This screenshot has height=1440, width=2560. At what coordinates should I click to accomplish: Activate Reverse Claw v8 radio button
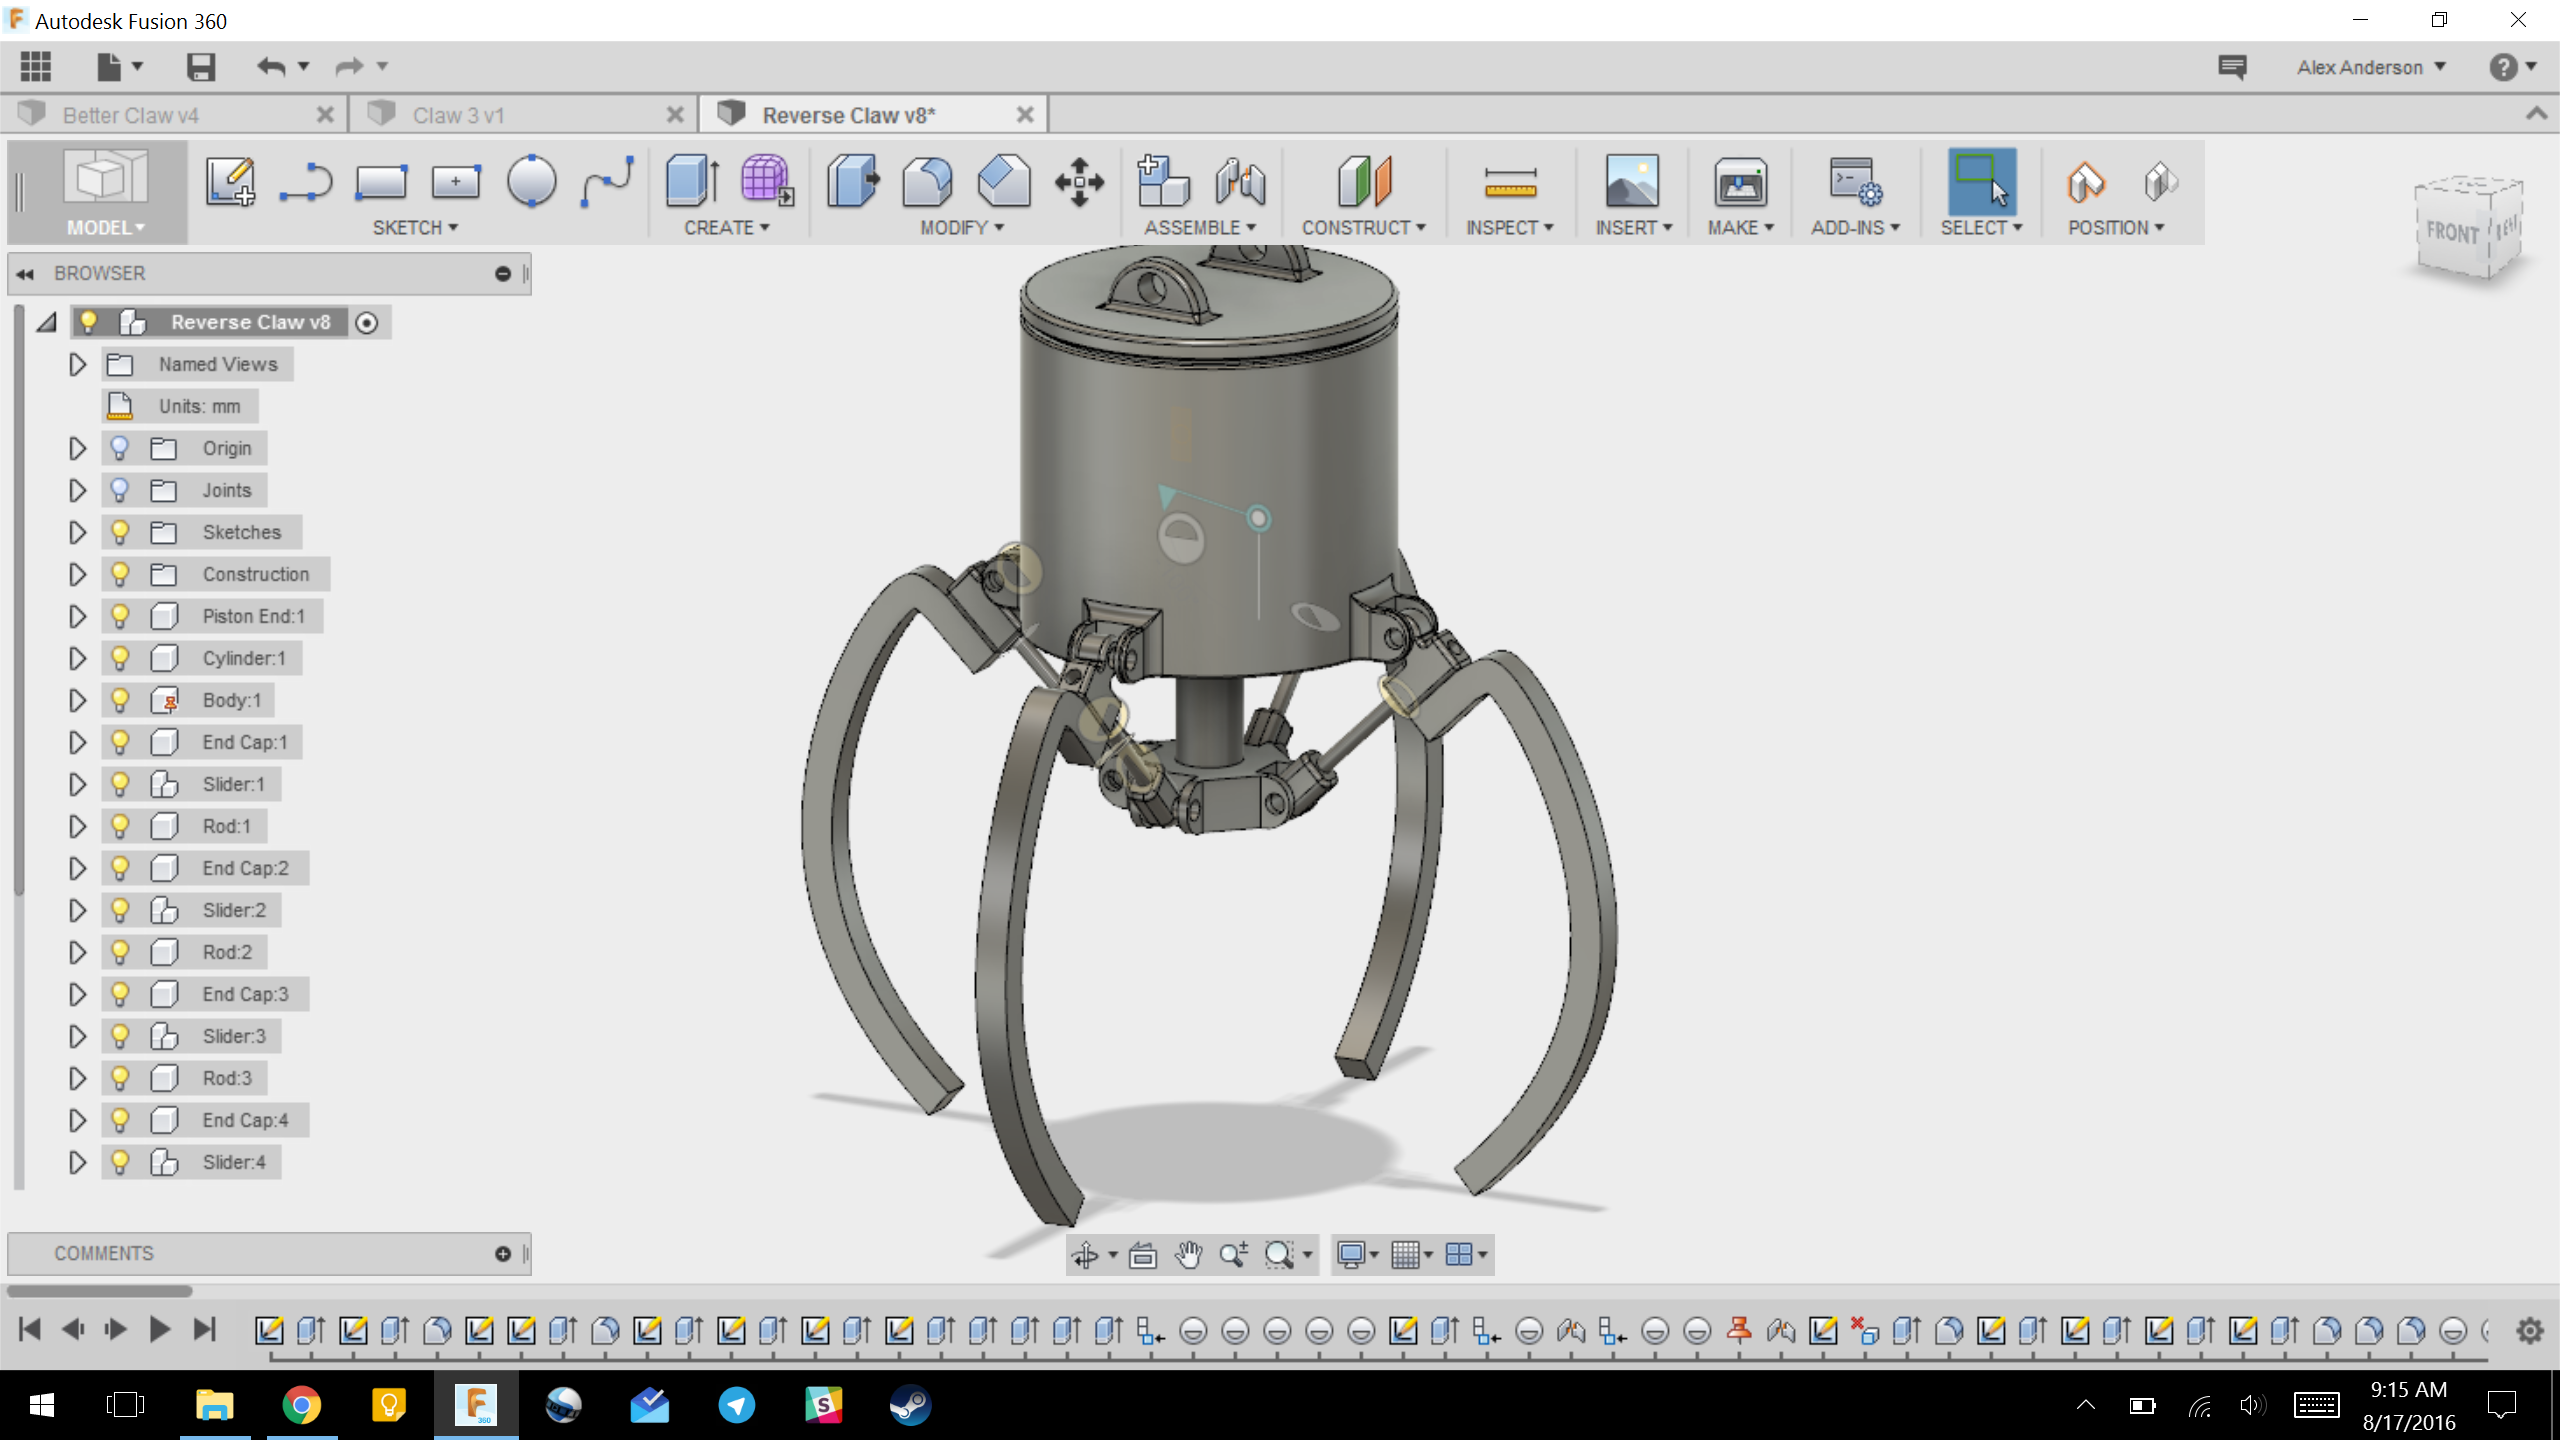[x=367, y=323]
